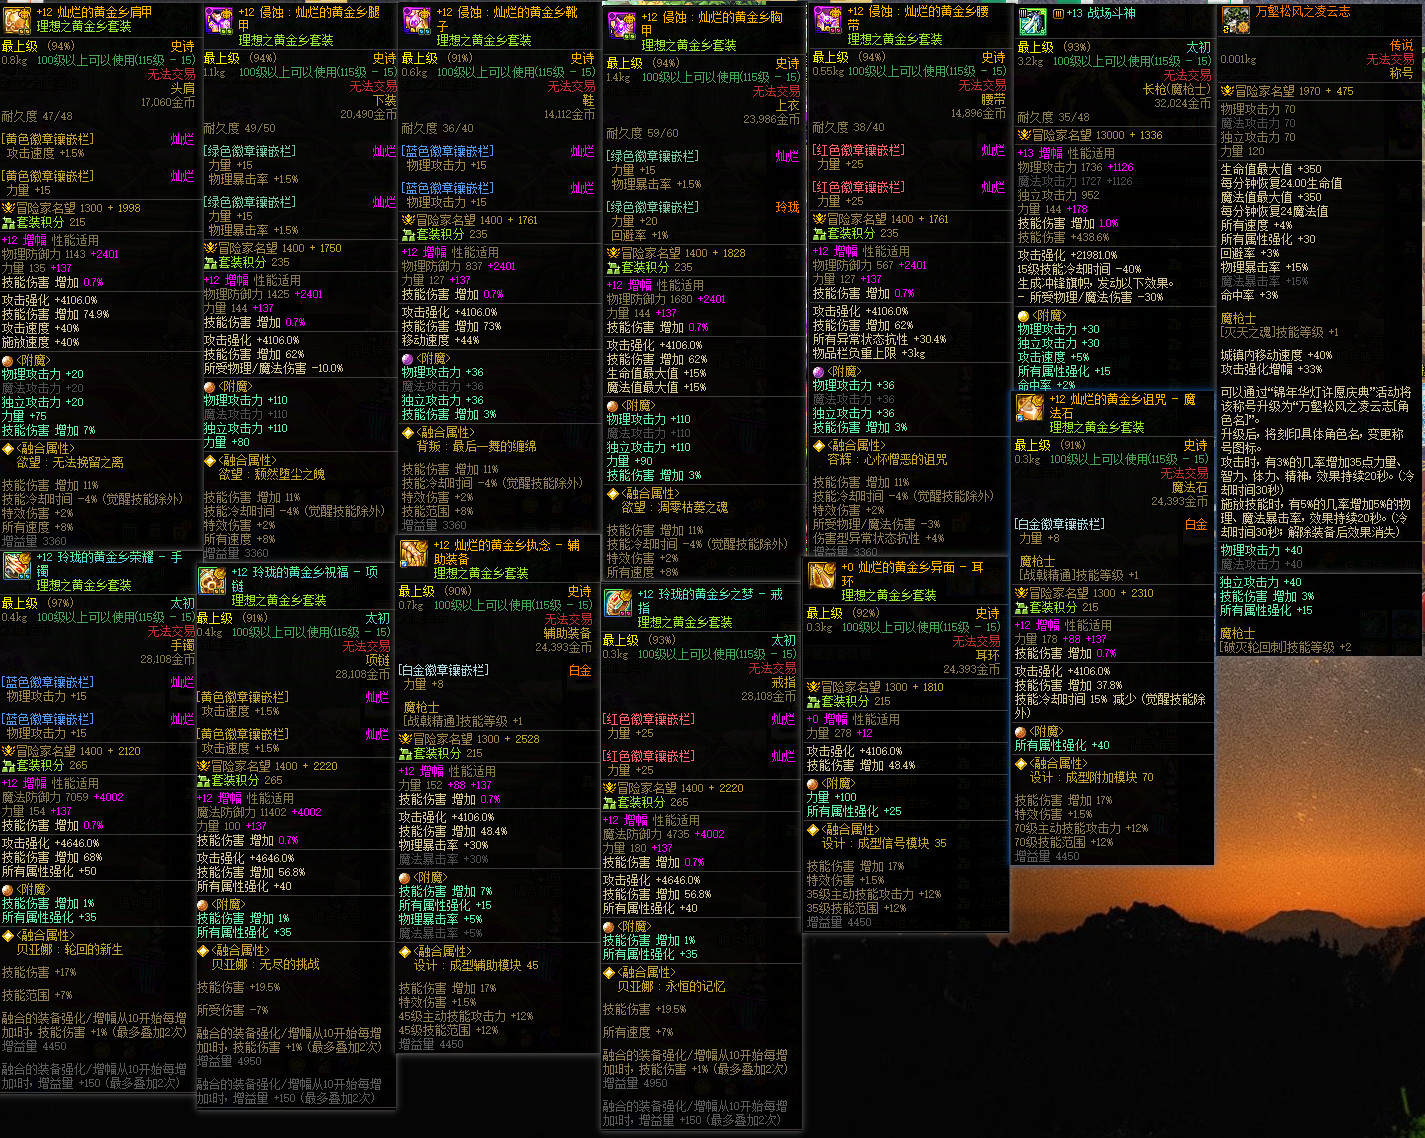Click the 黄金乡异面 耳环 item icon
Image resolution: width=1425 pixels, height=1138 pixels.
click(x=822, y=575)
